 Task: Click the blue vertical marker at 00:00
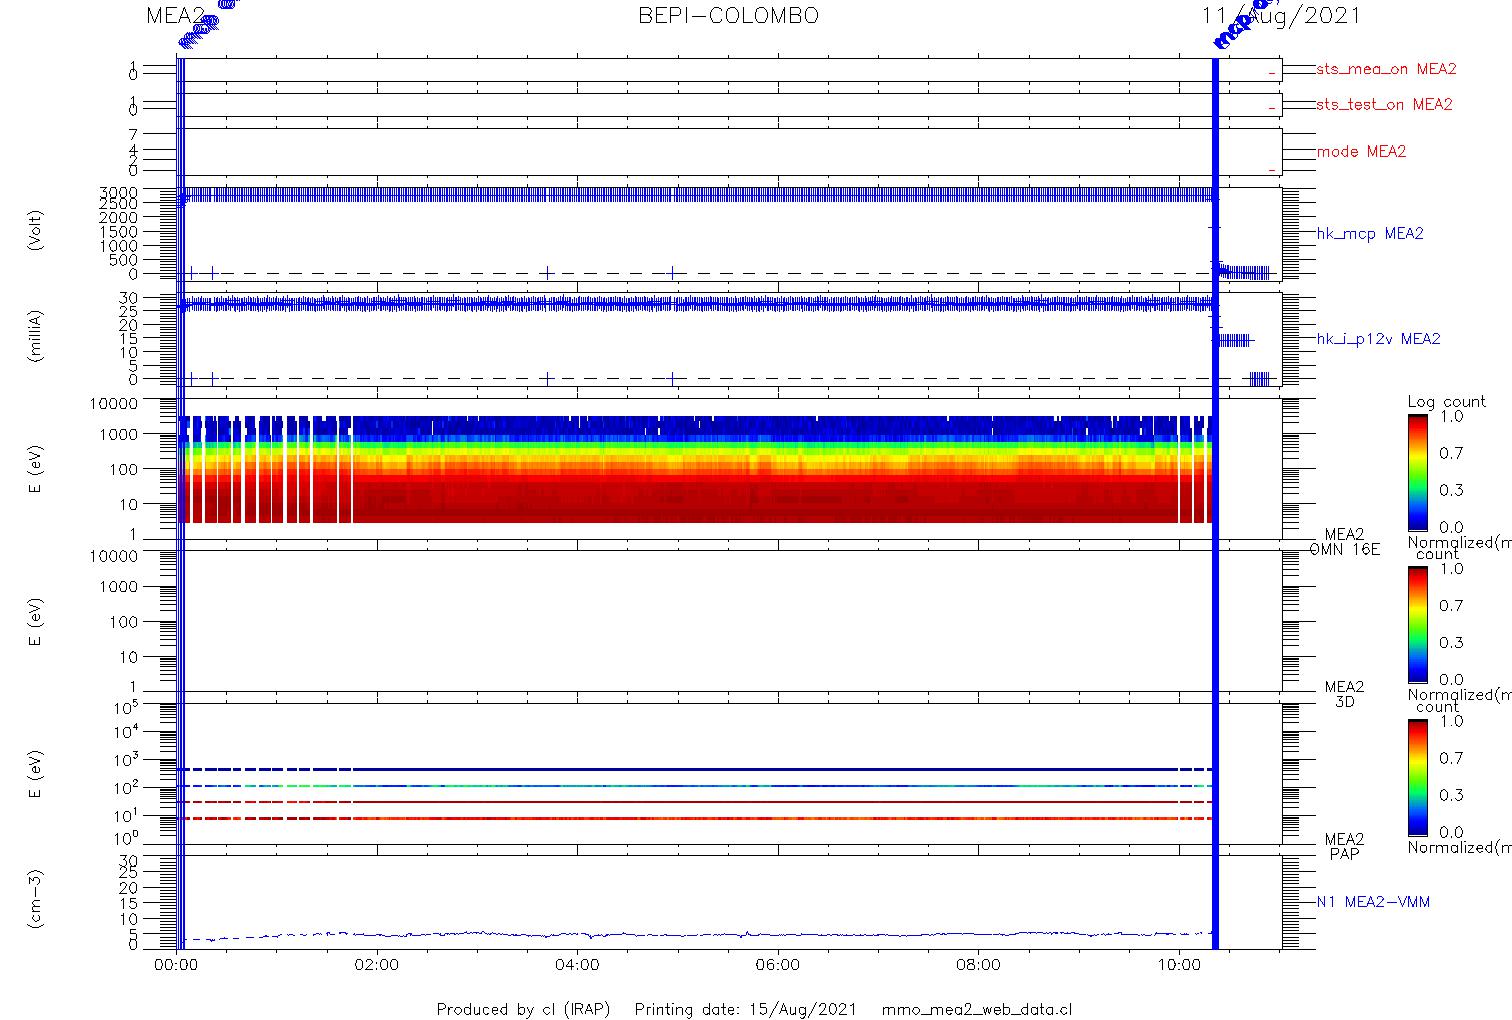pyautogui.click(x=180, y=503)
